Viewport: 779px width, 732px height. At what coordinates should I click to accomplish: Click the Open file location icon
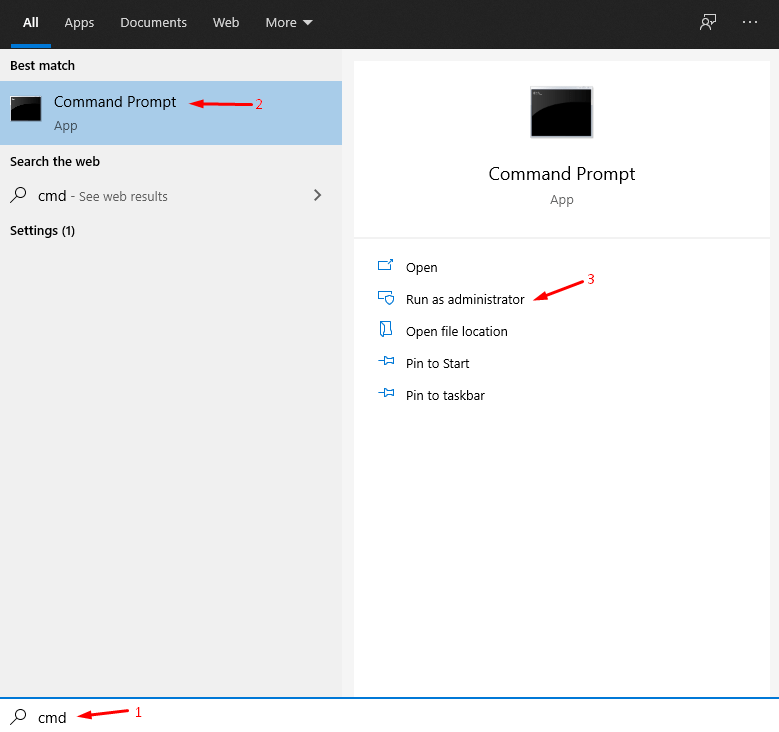[386, 330]
